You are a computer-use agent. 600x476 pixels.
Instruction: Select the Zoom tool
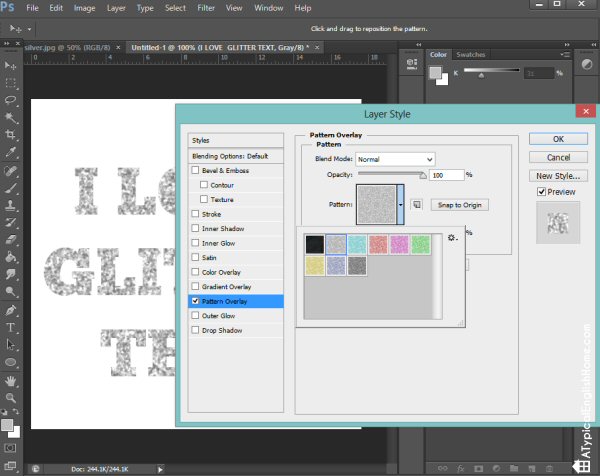click(10, 398)
